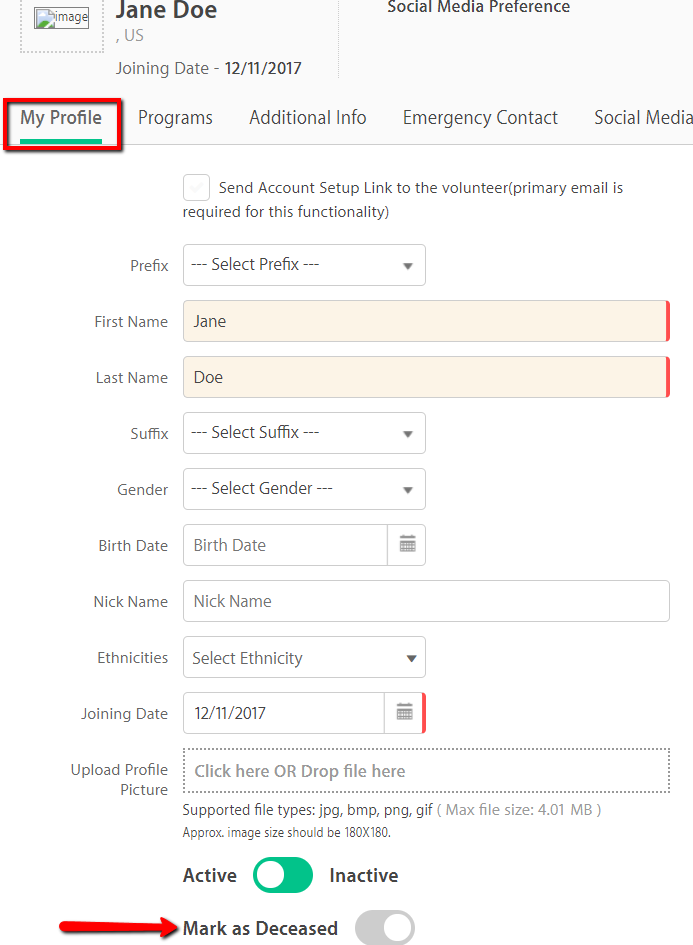Image resolution: width=693 pixels, height=945 pixels.
Task: Switch to the My Profile tab
Action: click(x=61, y=118)
